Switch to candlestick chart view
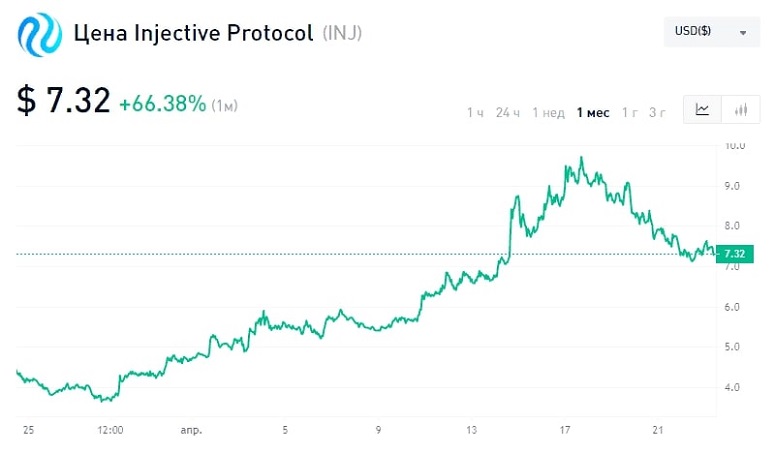775x453 pixels. coord(741,110)
